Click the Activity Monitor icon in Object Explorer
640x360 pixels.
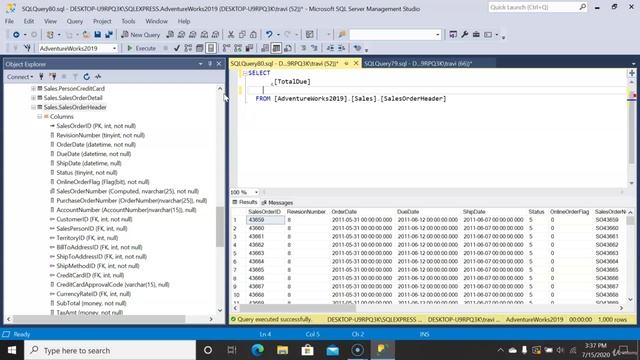point(98,77)
